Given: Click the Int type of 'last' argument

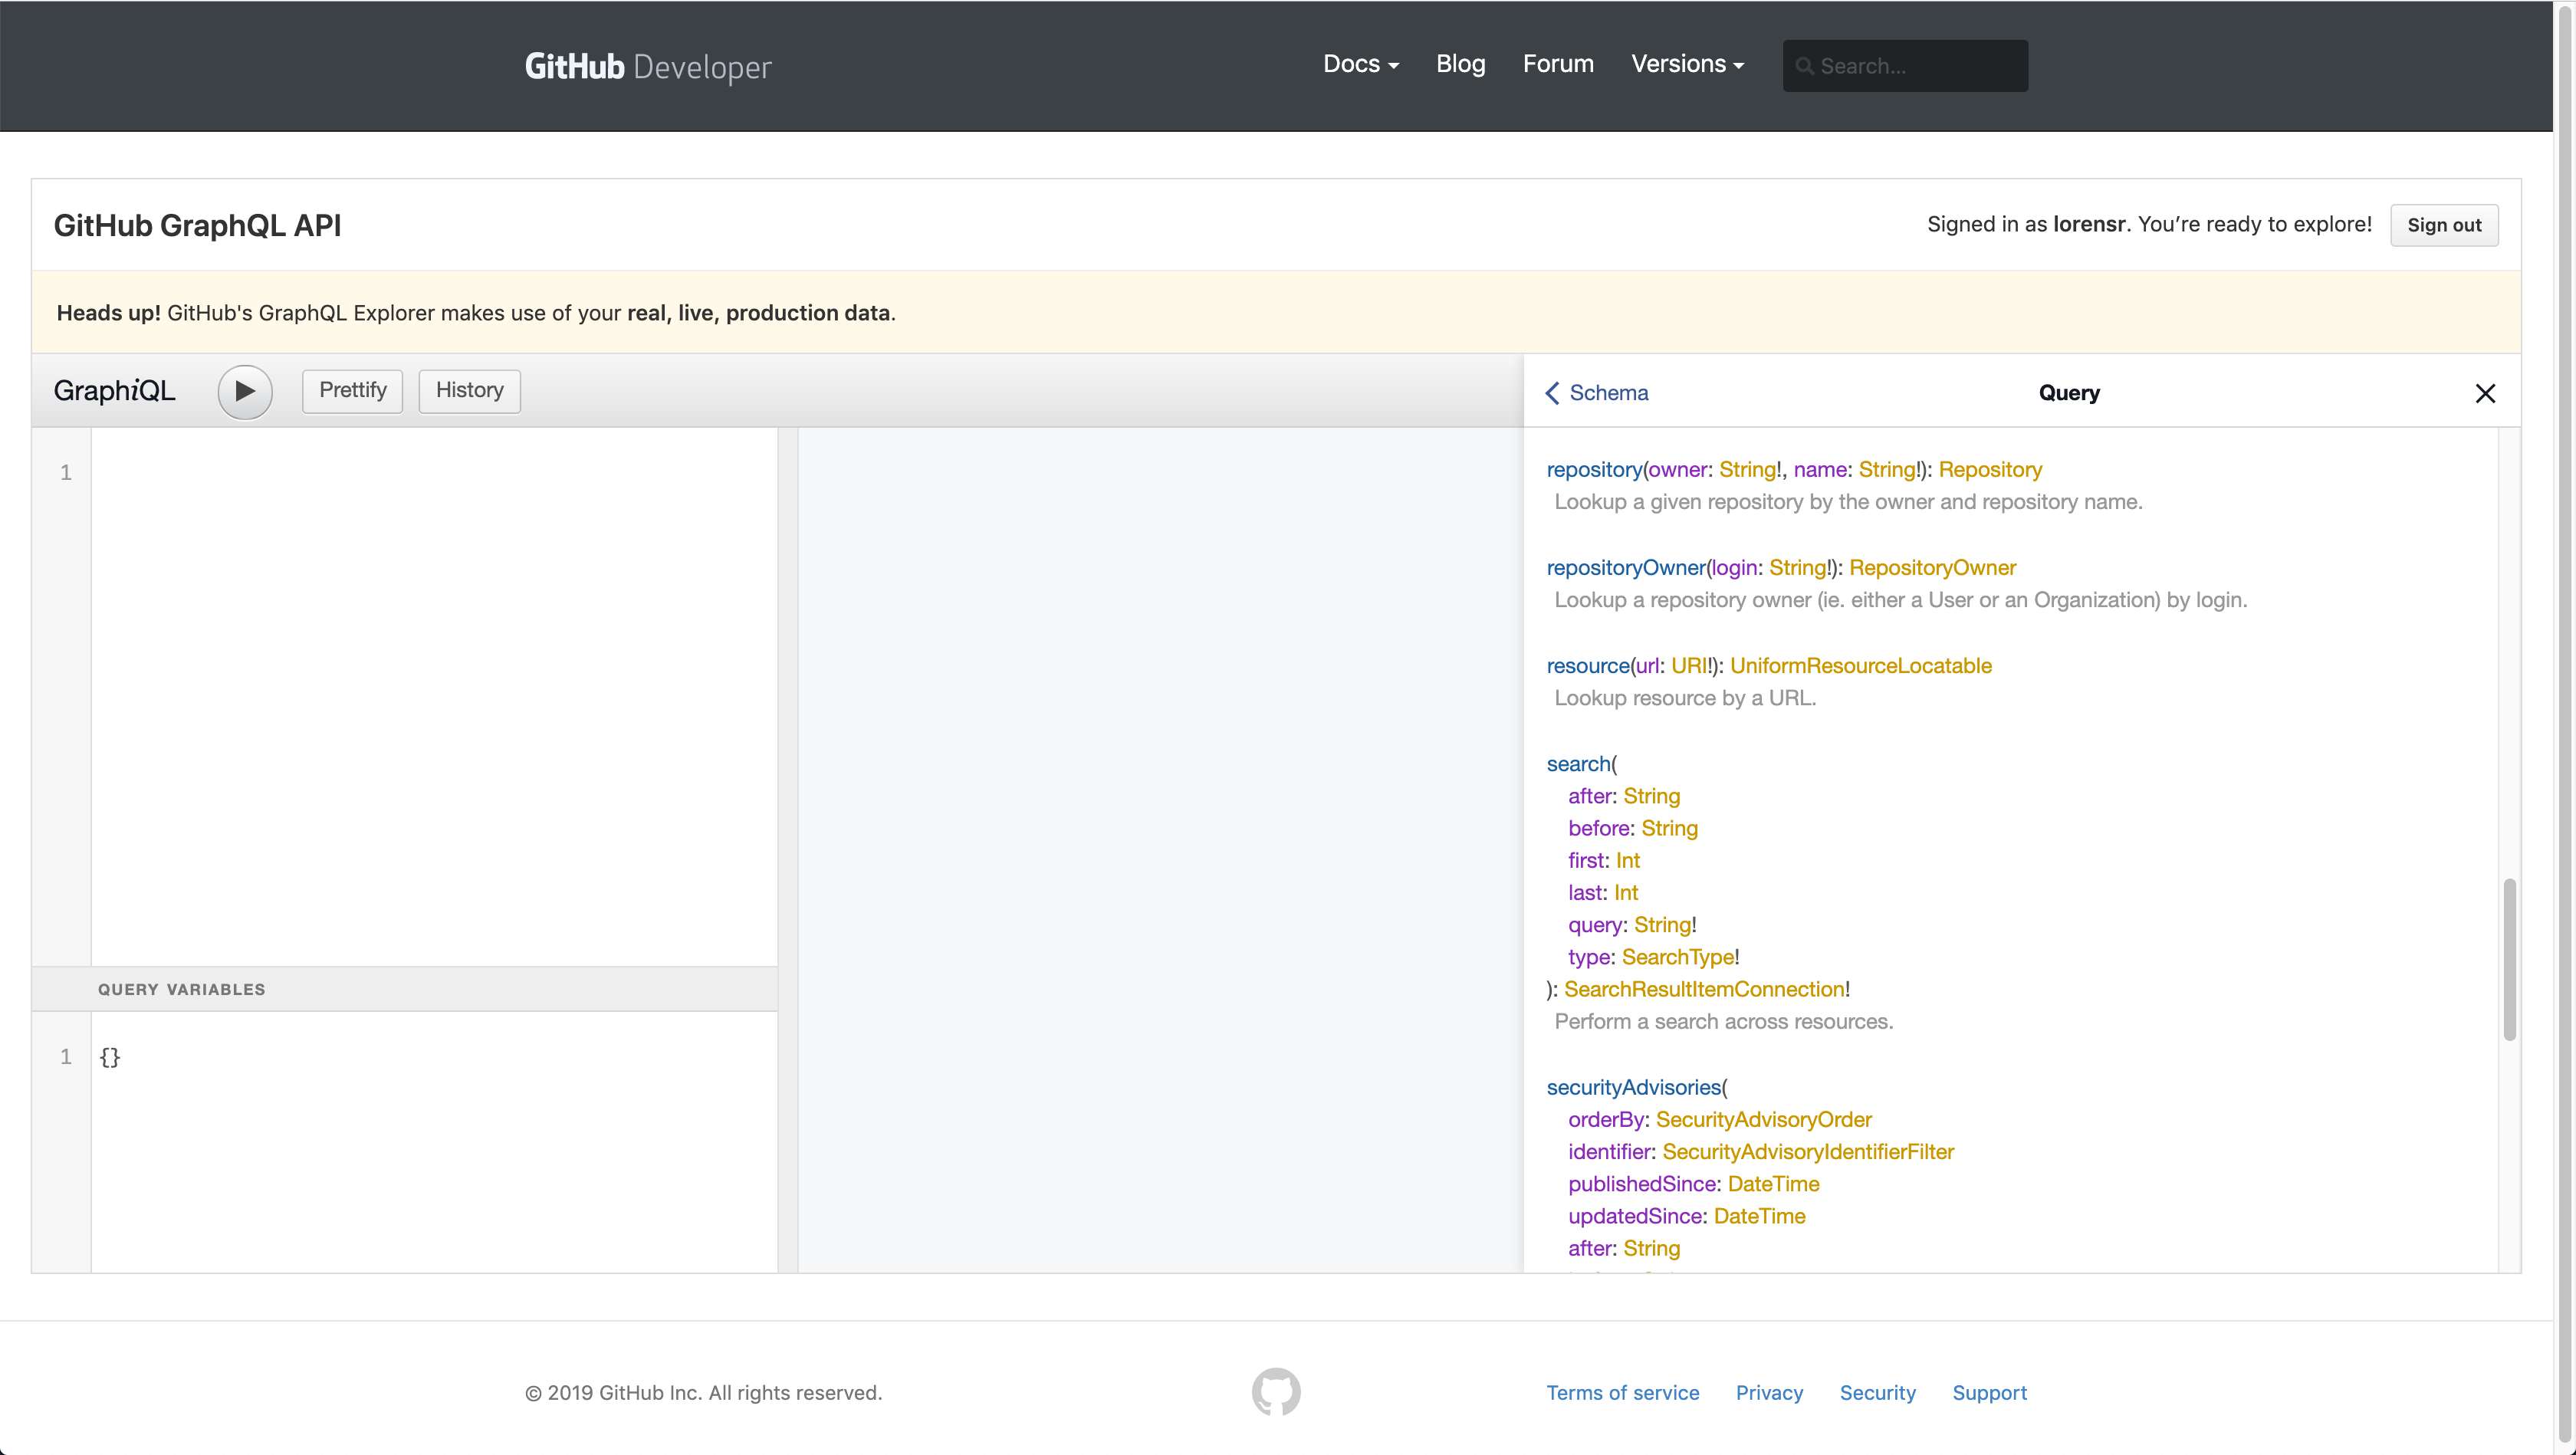Looking at the screenshot, I should (1625, 893).
